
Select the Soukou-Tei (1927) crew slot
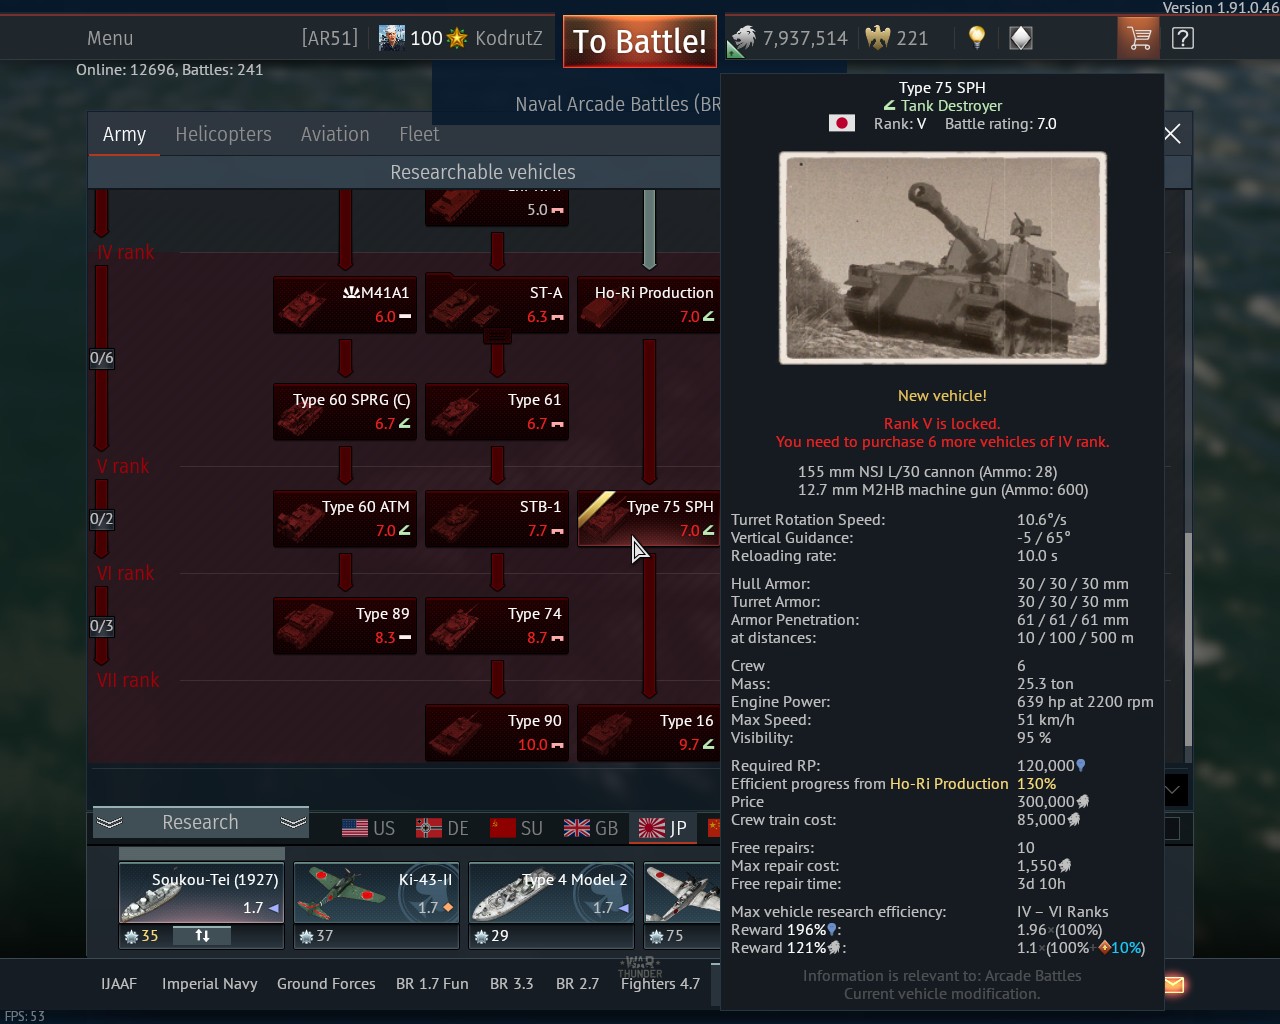[x=202, y=893]
